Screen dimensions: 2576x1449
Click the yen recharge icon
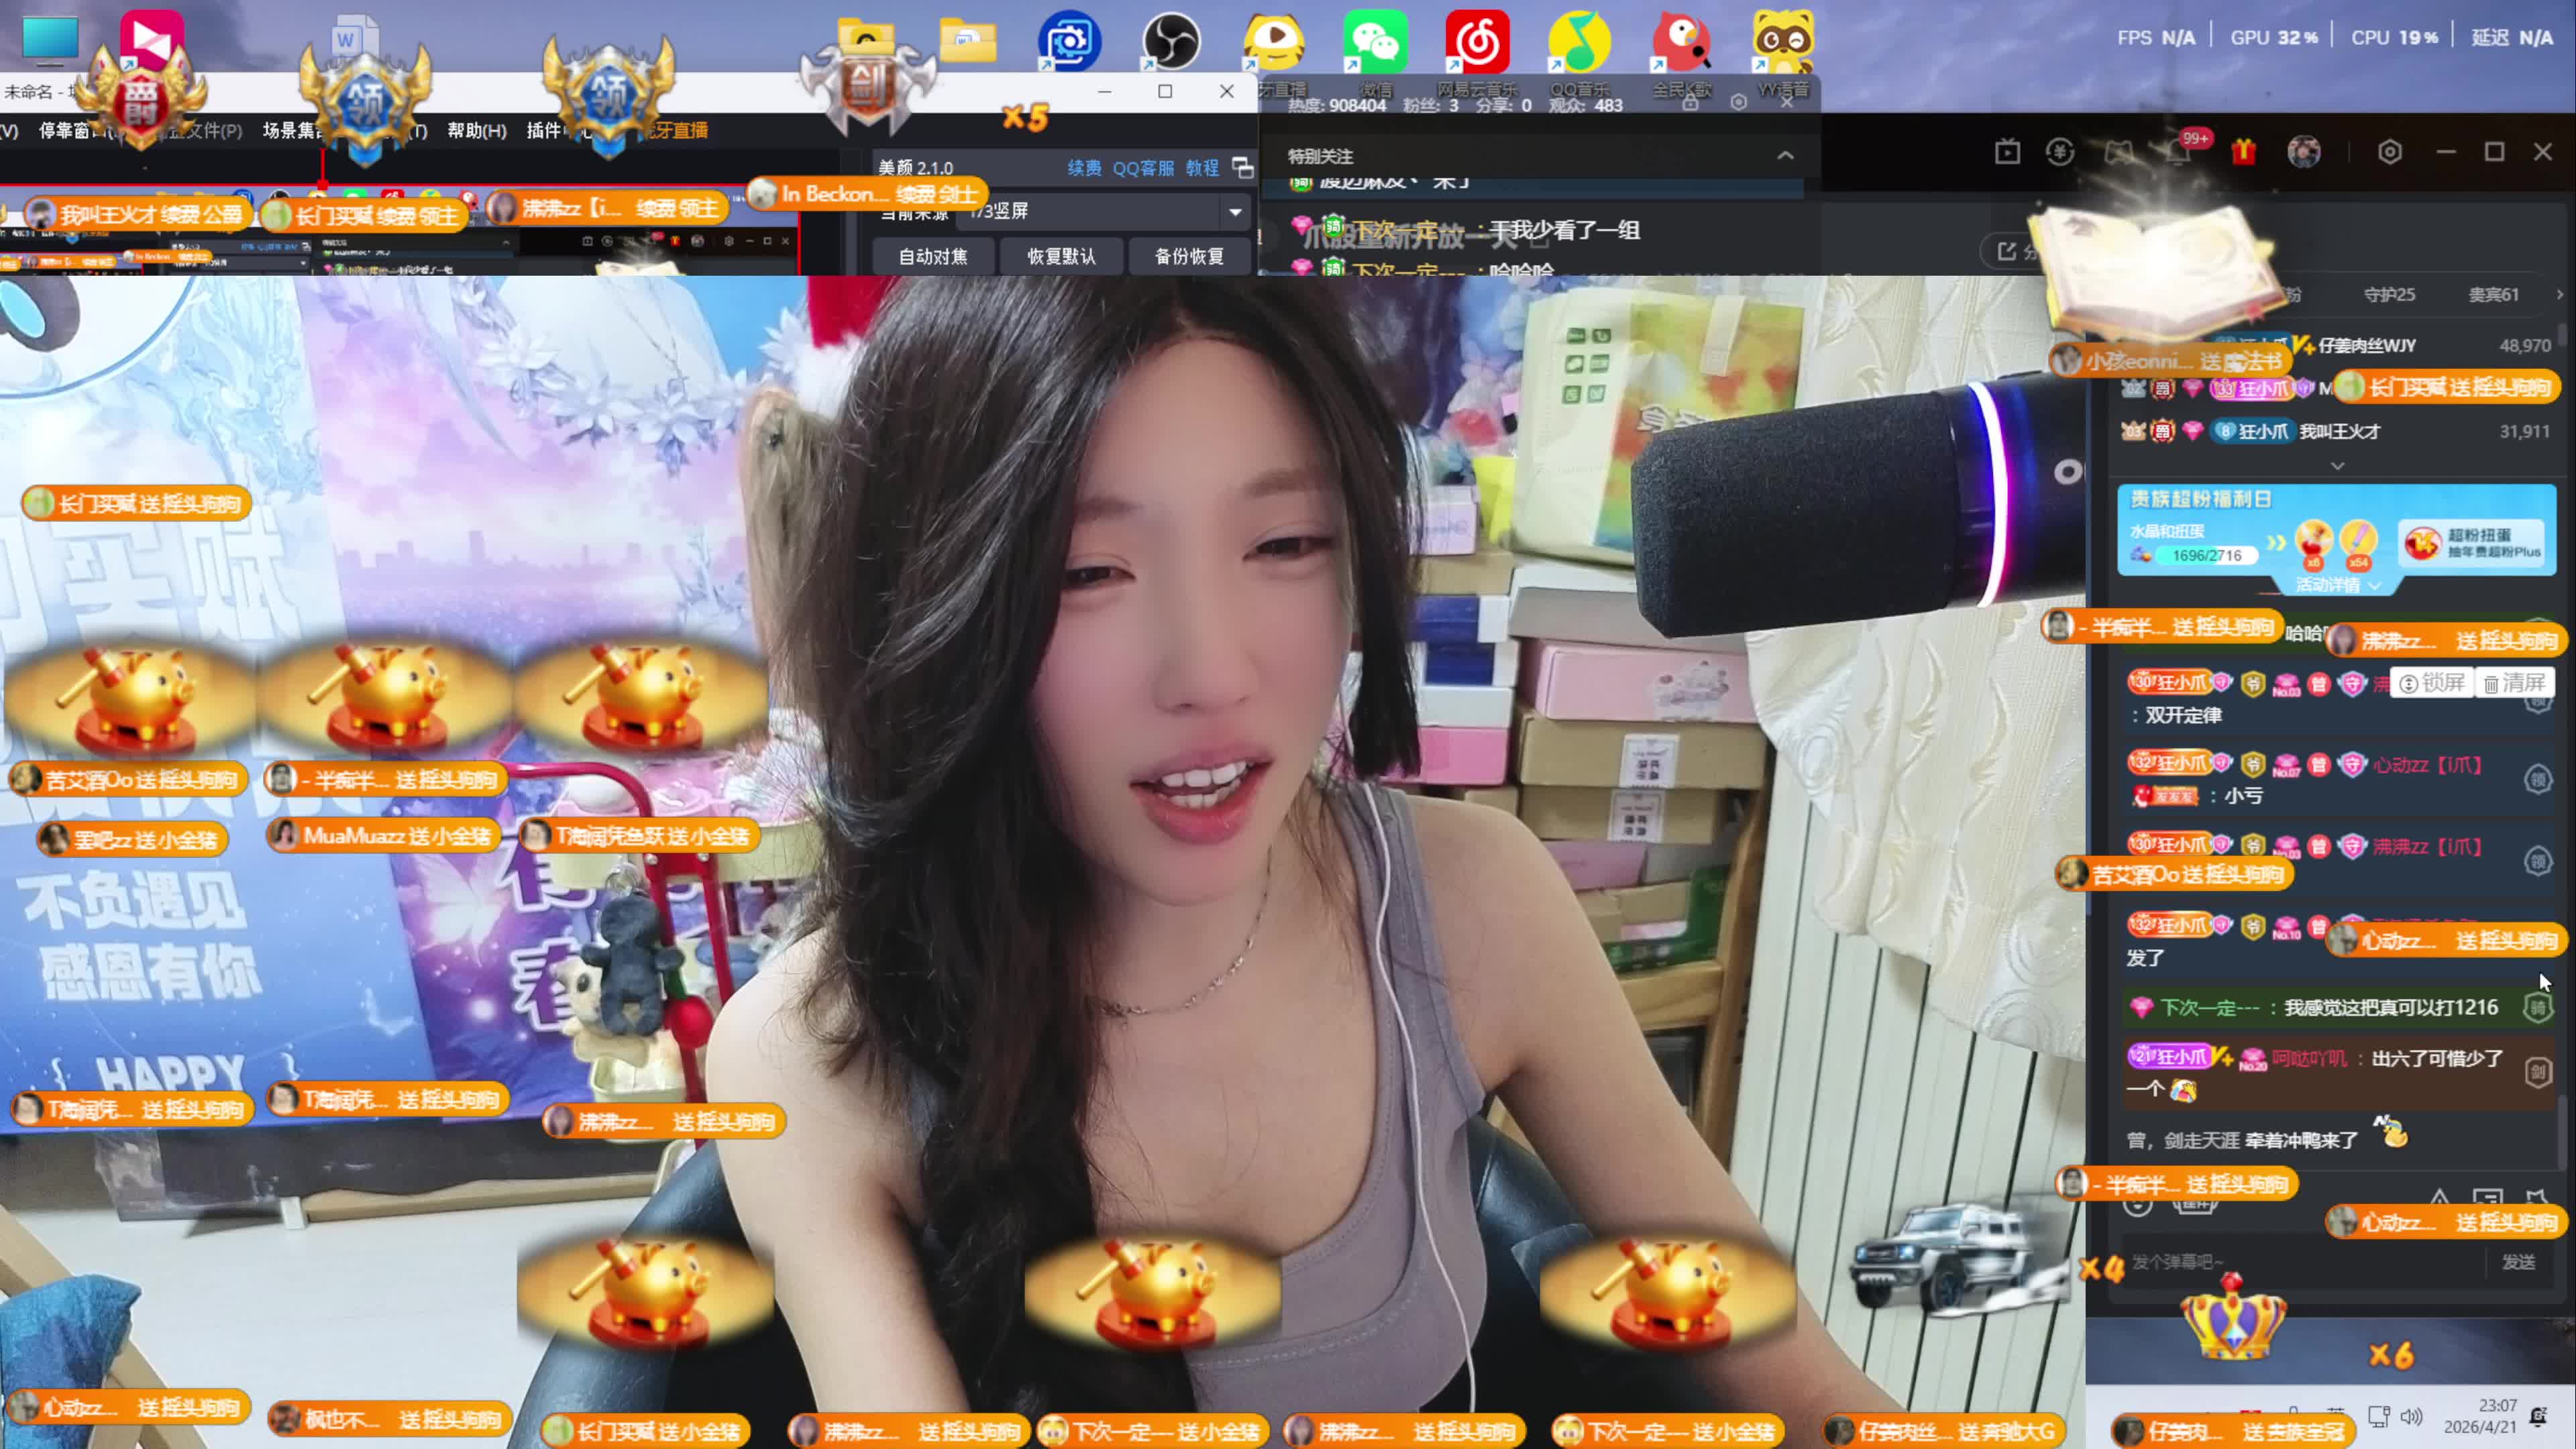point(2059,152)
